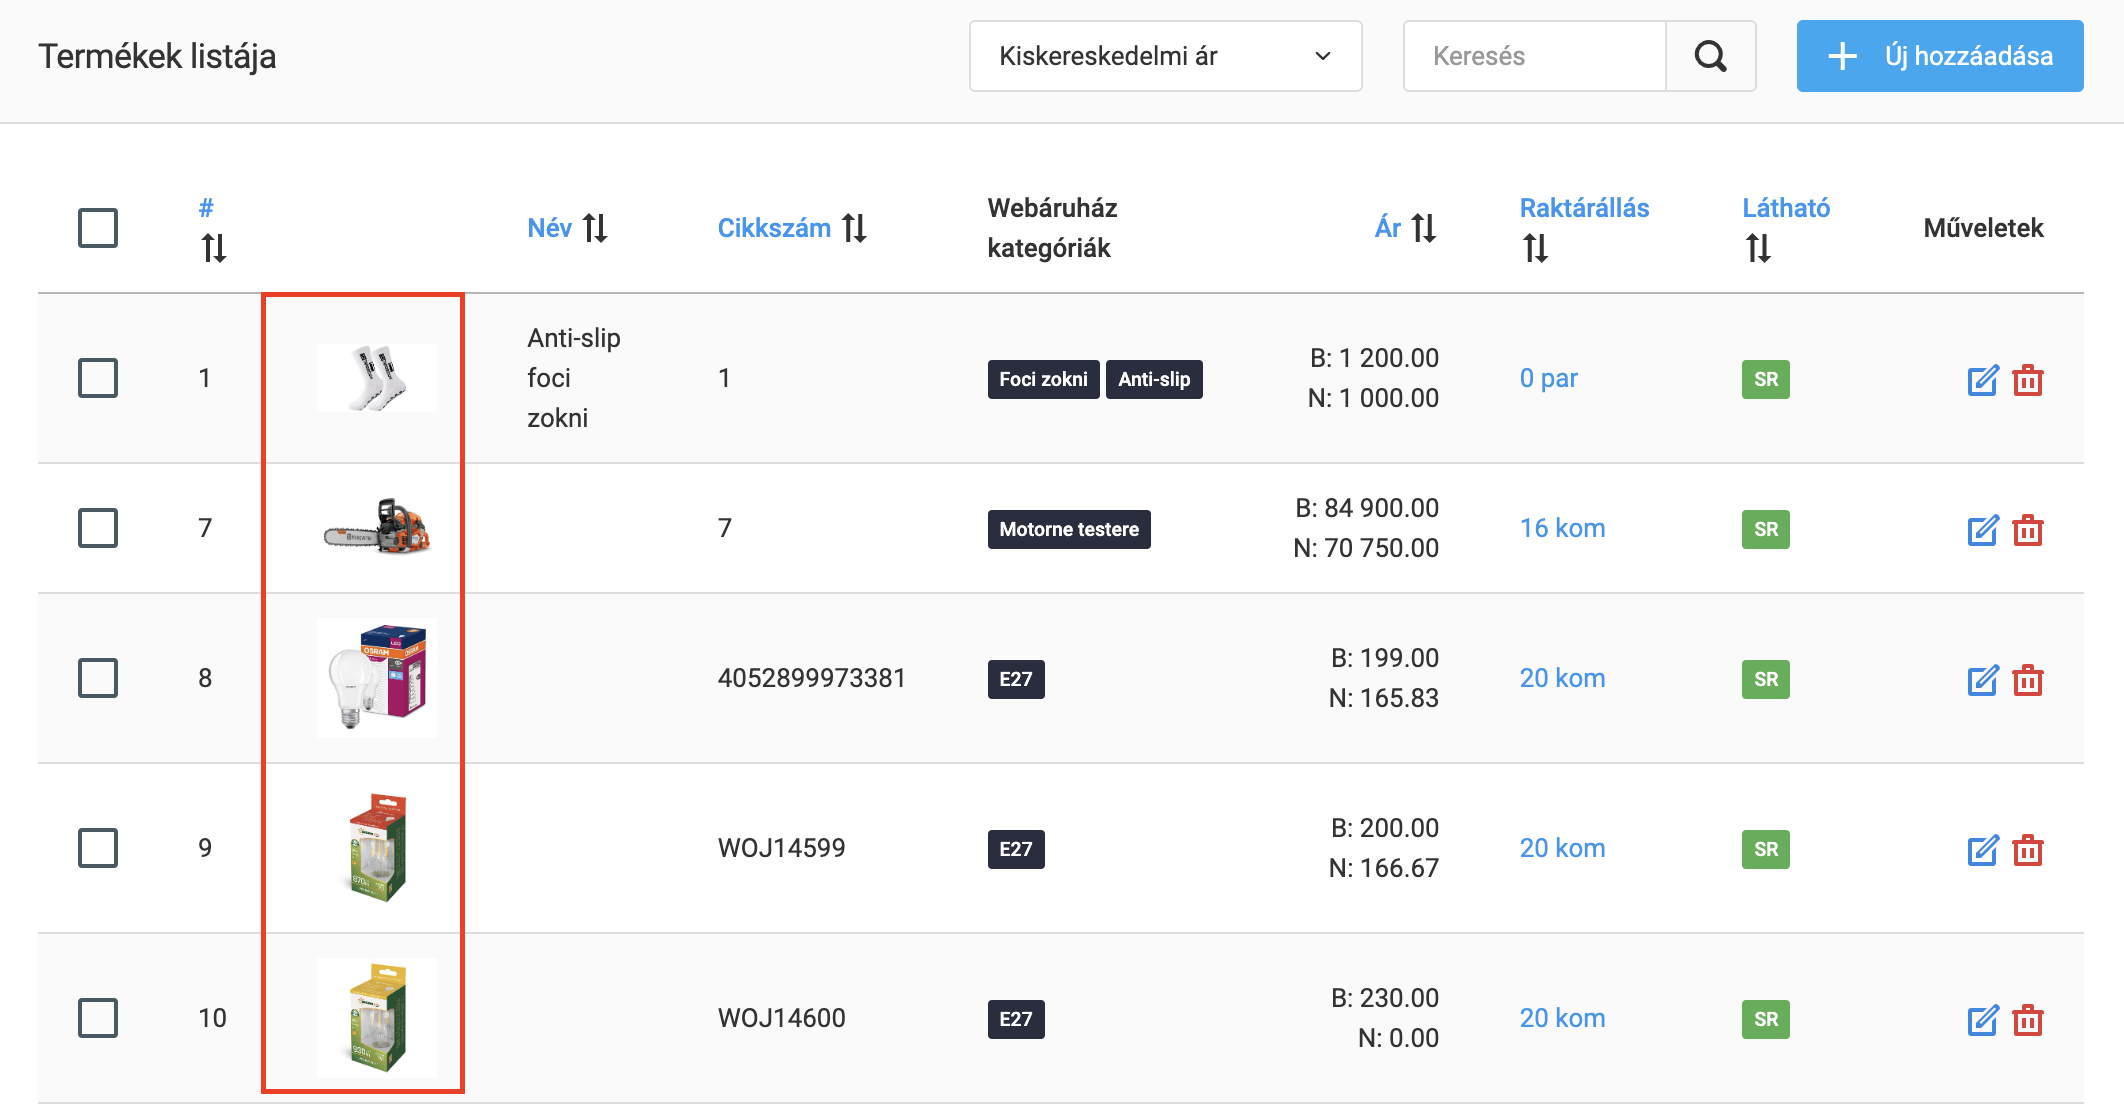Click the Új hozzáadása button
This screenshot has width=2124, height=1106.
1940,56
